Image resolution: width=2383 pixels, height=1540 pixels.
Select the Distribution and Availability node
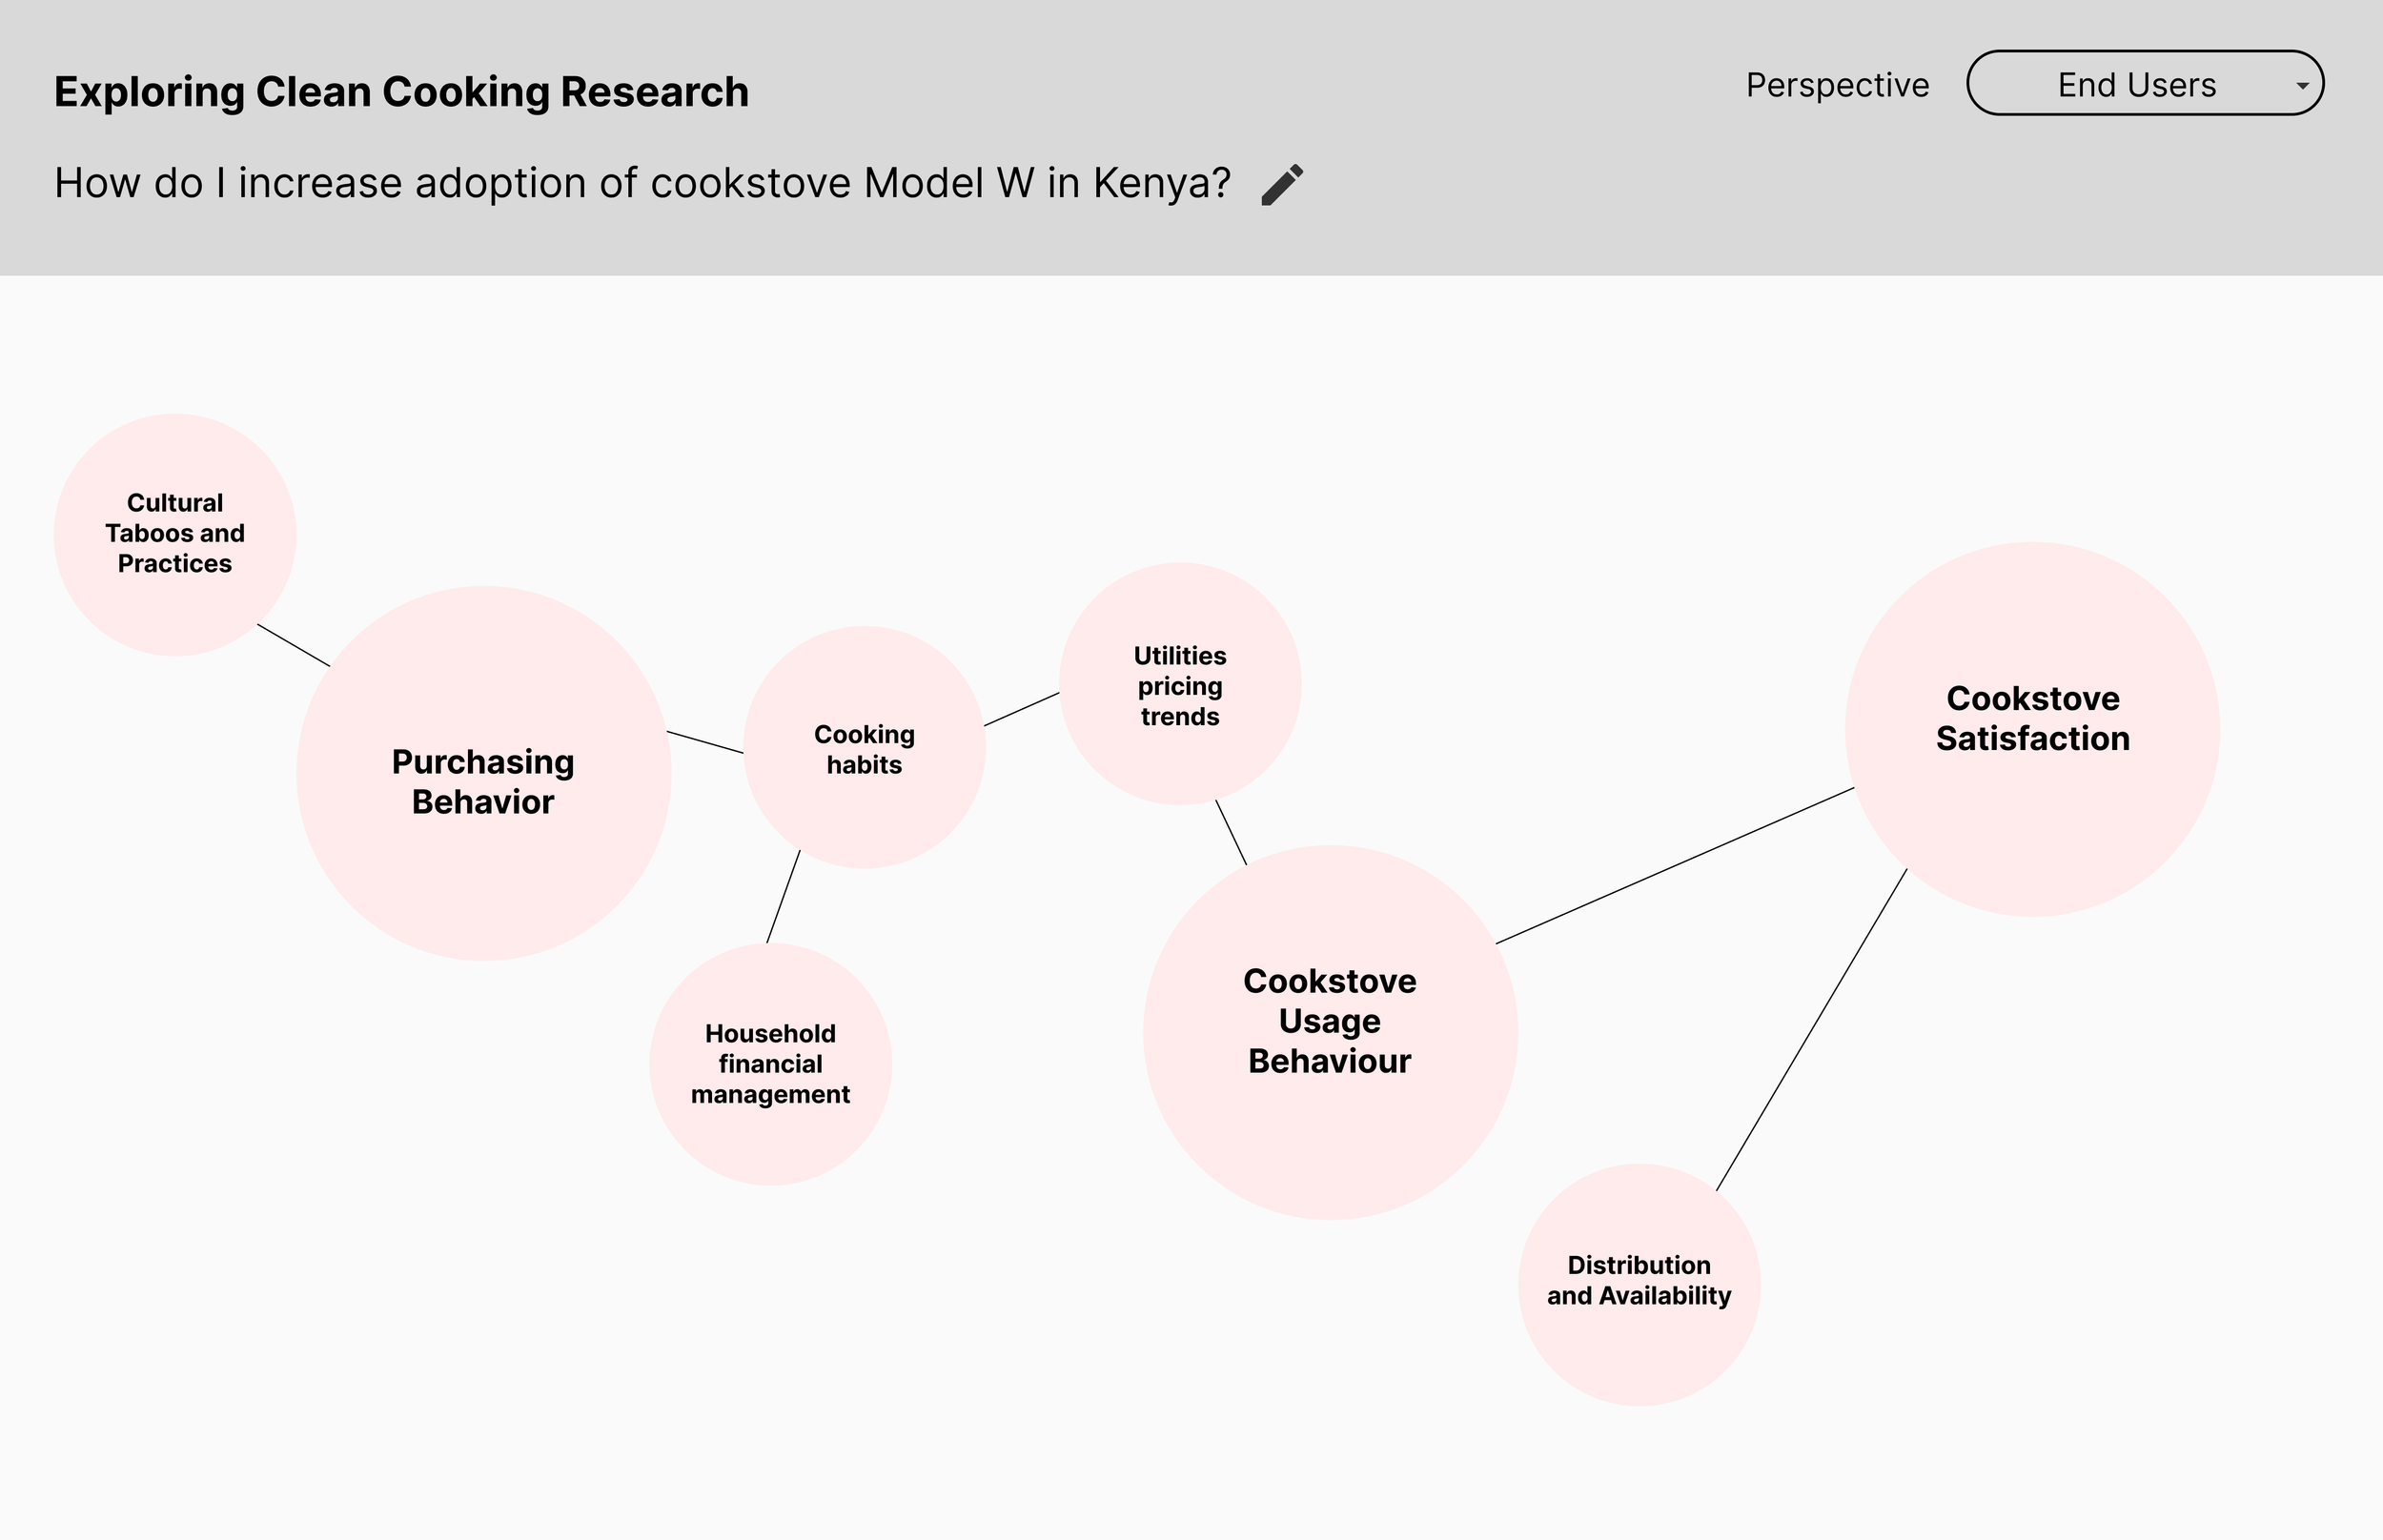pos(1640,1285)
